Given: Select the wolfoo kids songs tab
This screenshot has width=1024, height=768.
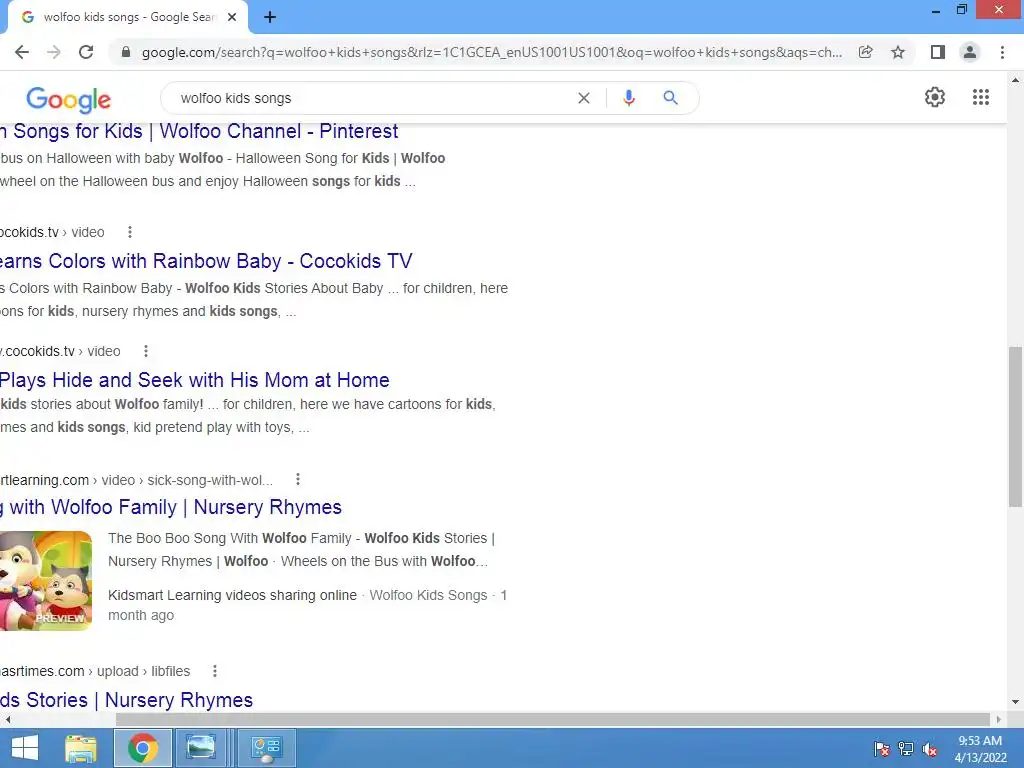Looking at the screenshot, I should [127, 17].
